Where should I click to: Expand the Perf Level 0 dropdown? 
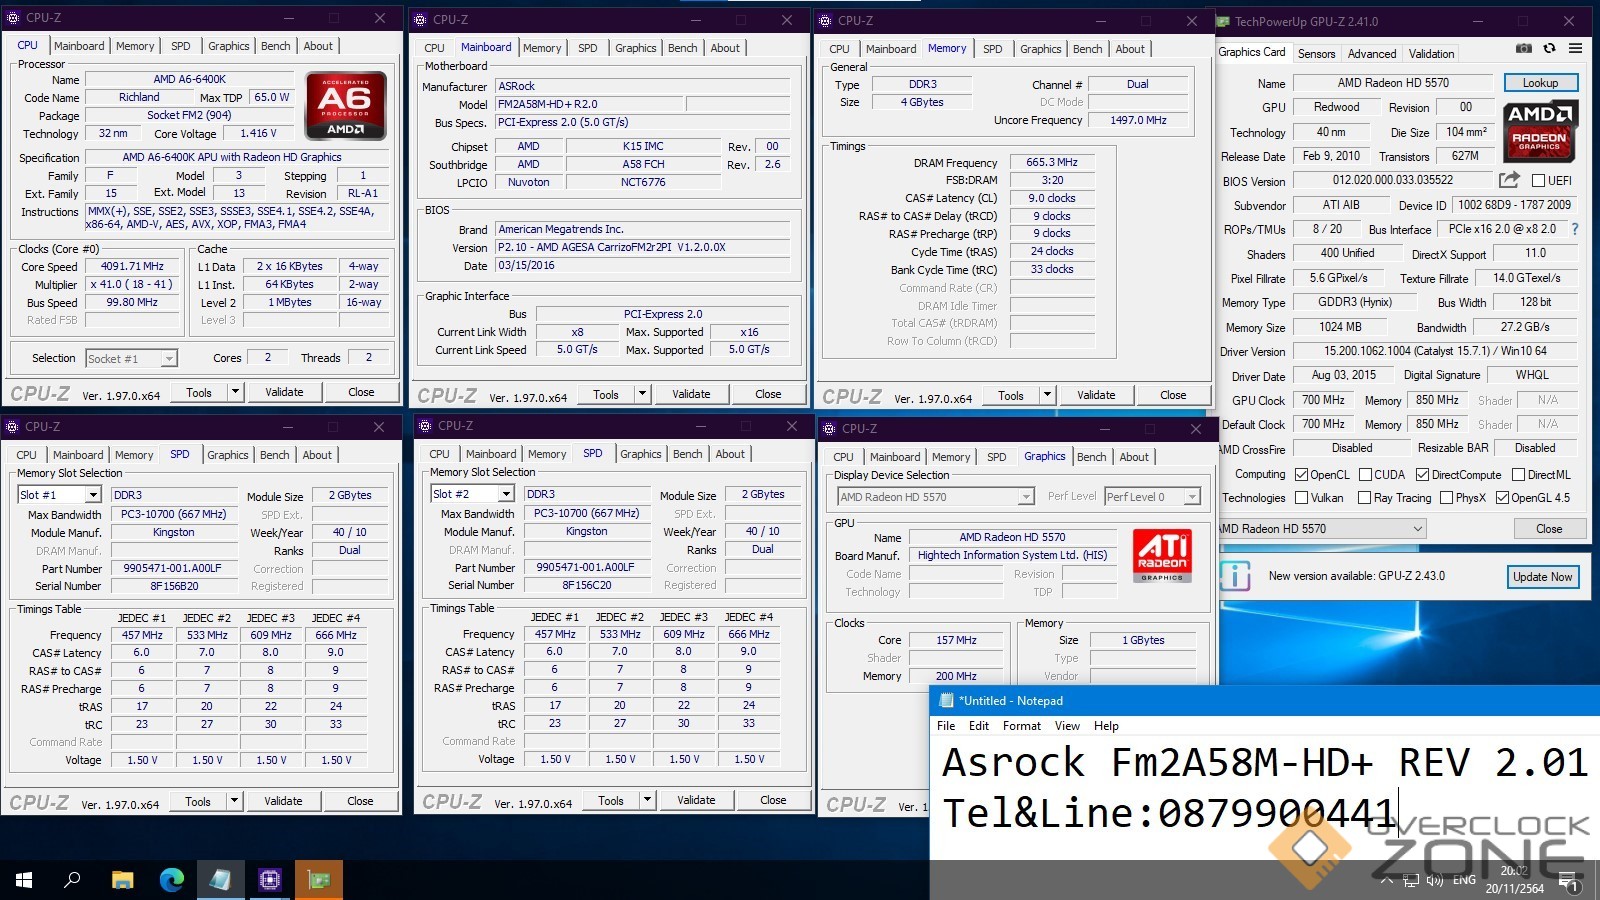click(x=1192, y=497)
